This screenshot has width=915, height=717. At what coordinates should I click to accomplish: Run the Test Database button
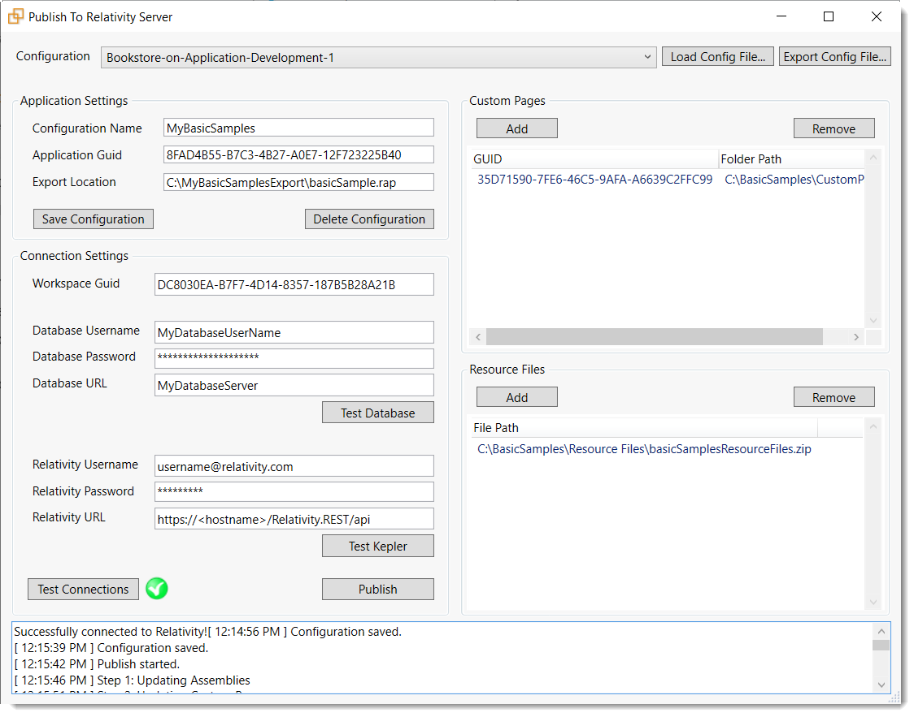(378, 412)
